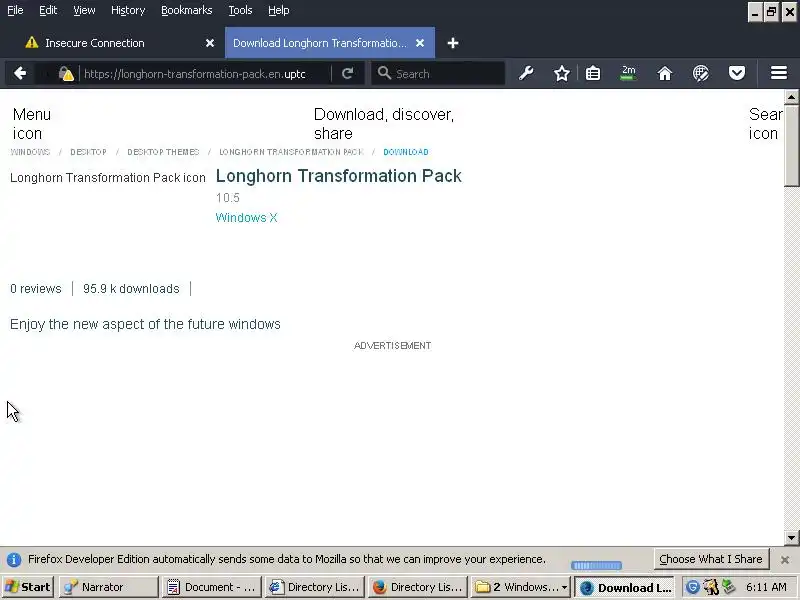Click the page scrollbar up arrow

pos(791,96)
